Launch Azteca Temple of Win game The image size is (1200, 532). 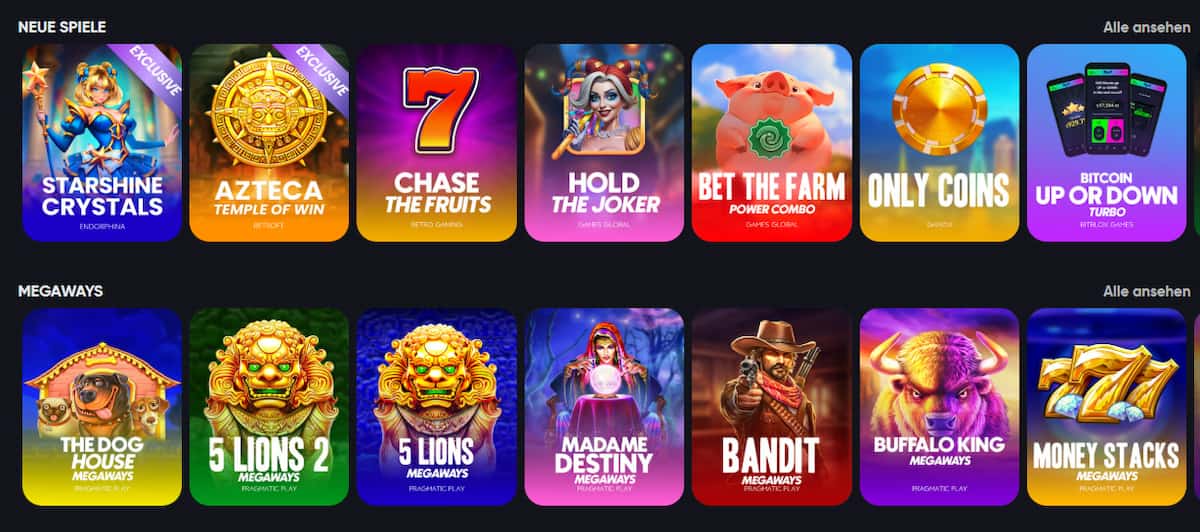(x=269, y=143)
